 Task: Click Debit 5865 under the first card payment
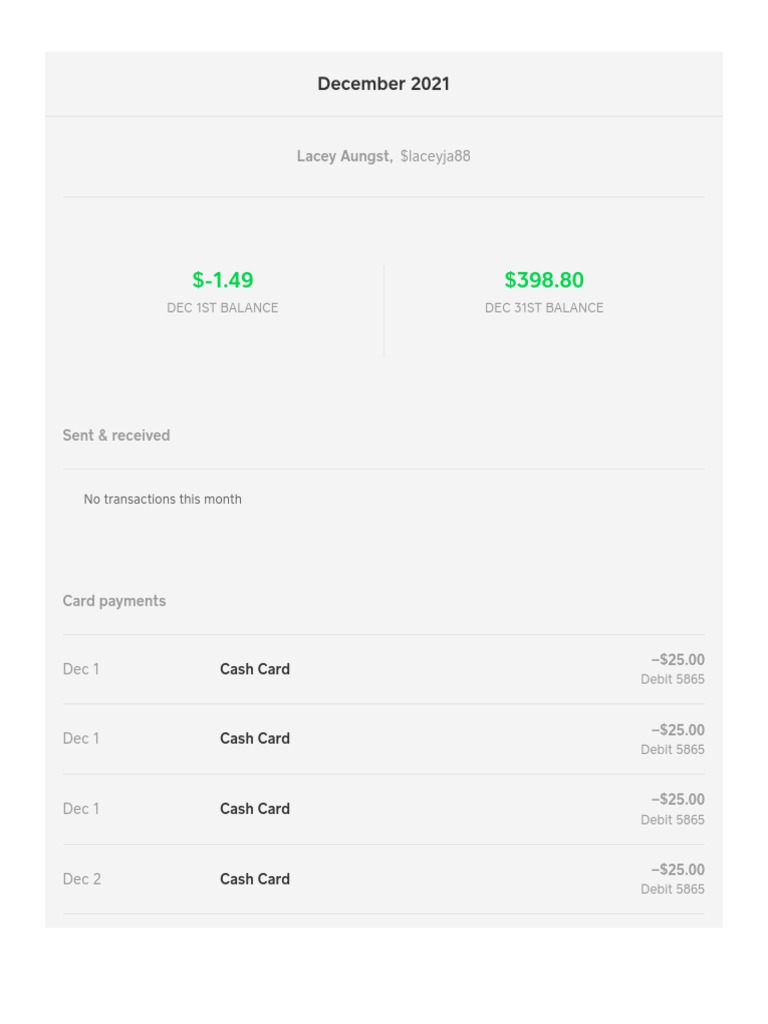(x=672, y=680)
